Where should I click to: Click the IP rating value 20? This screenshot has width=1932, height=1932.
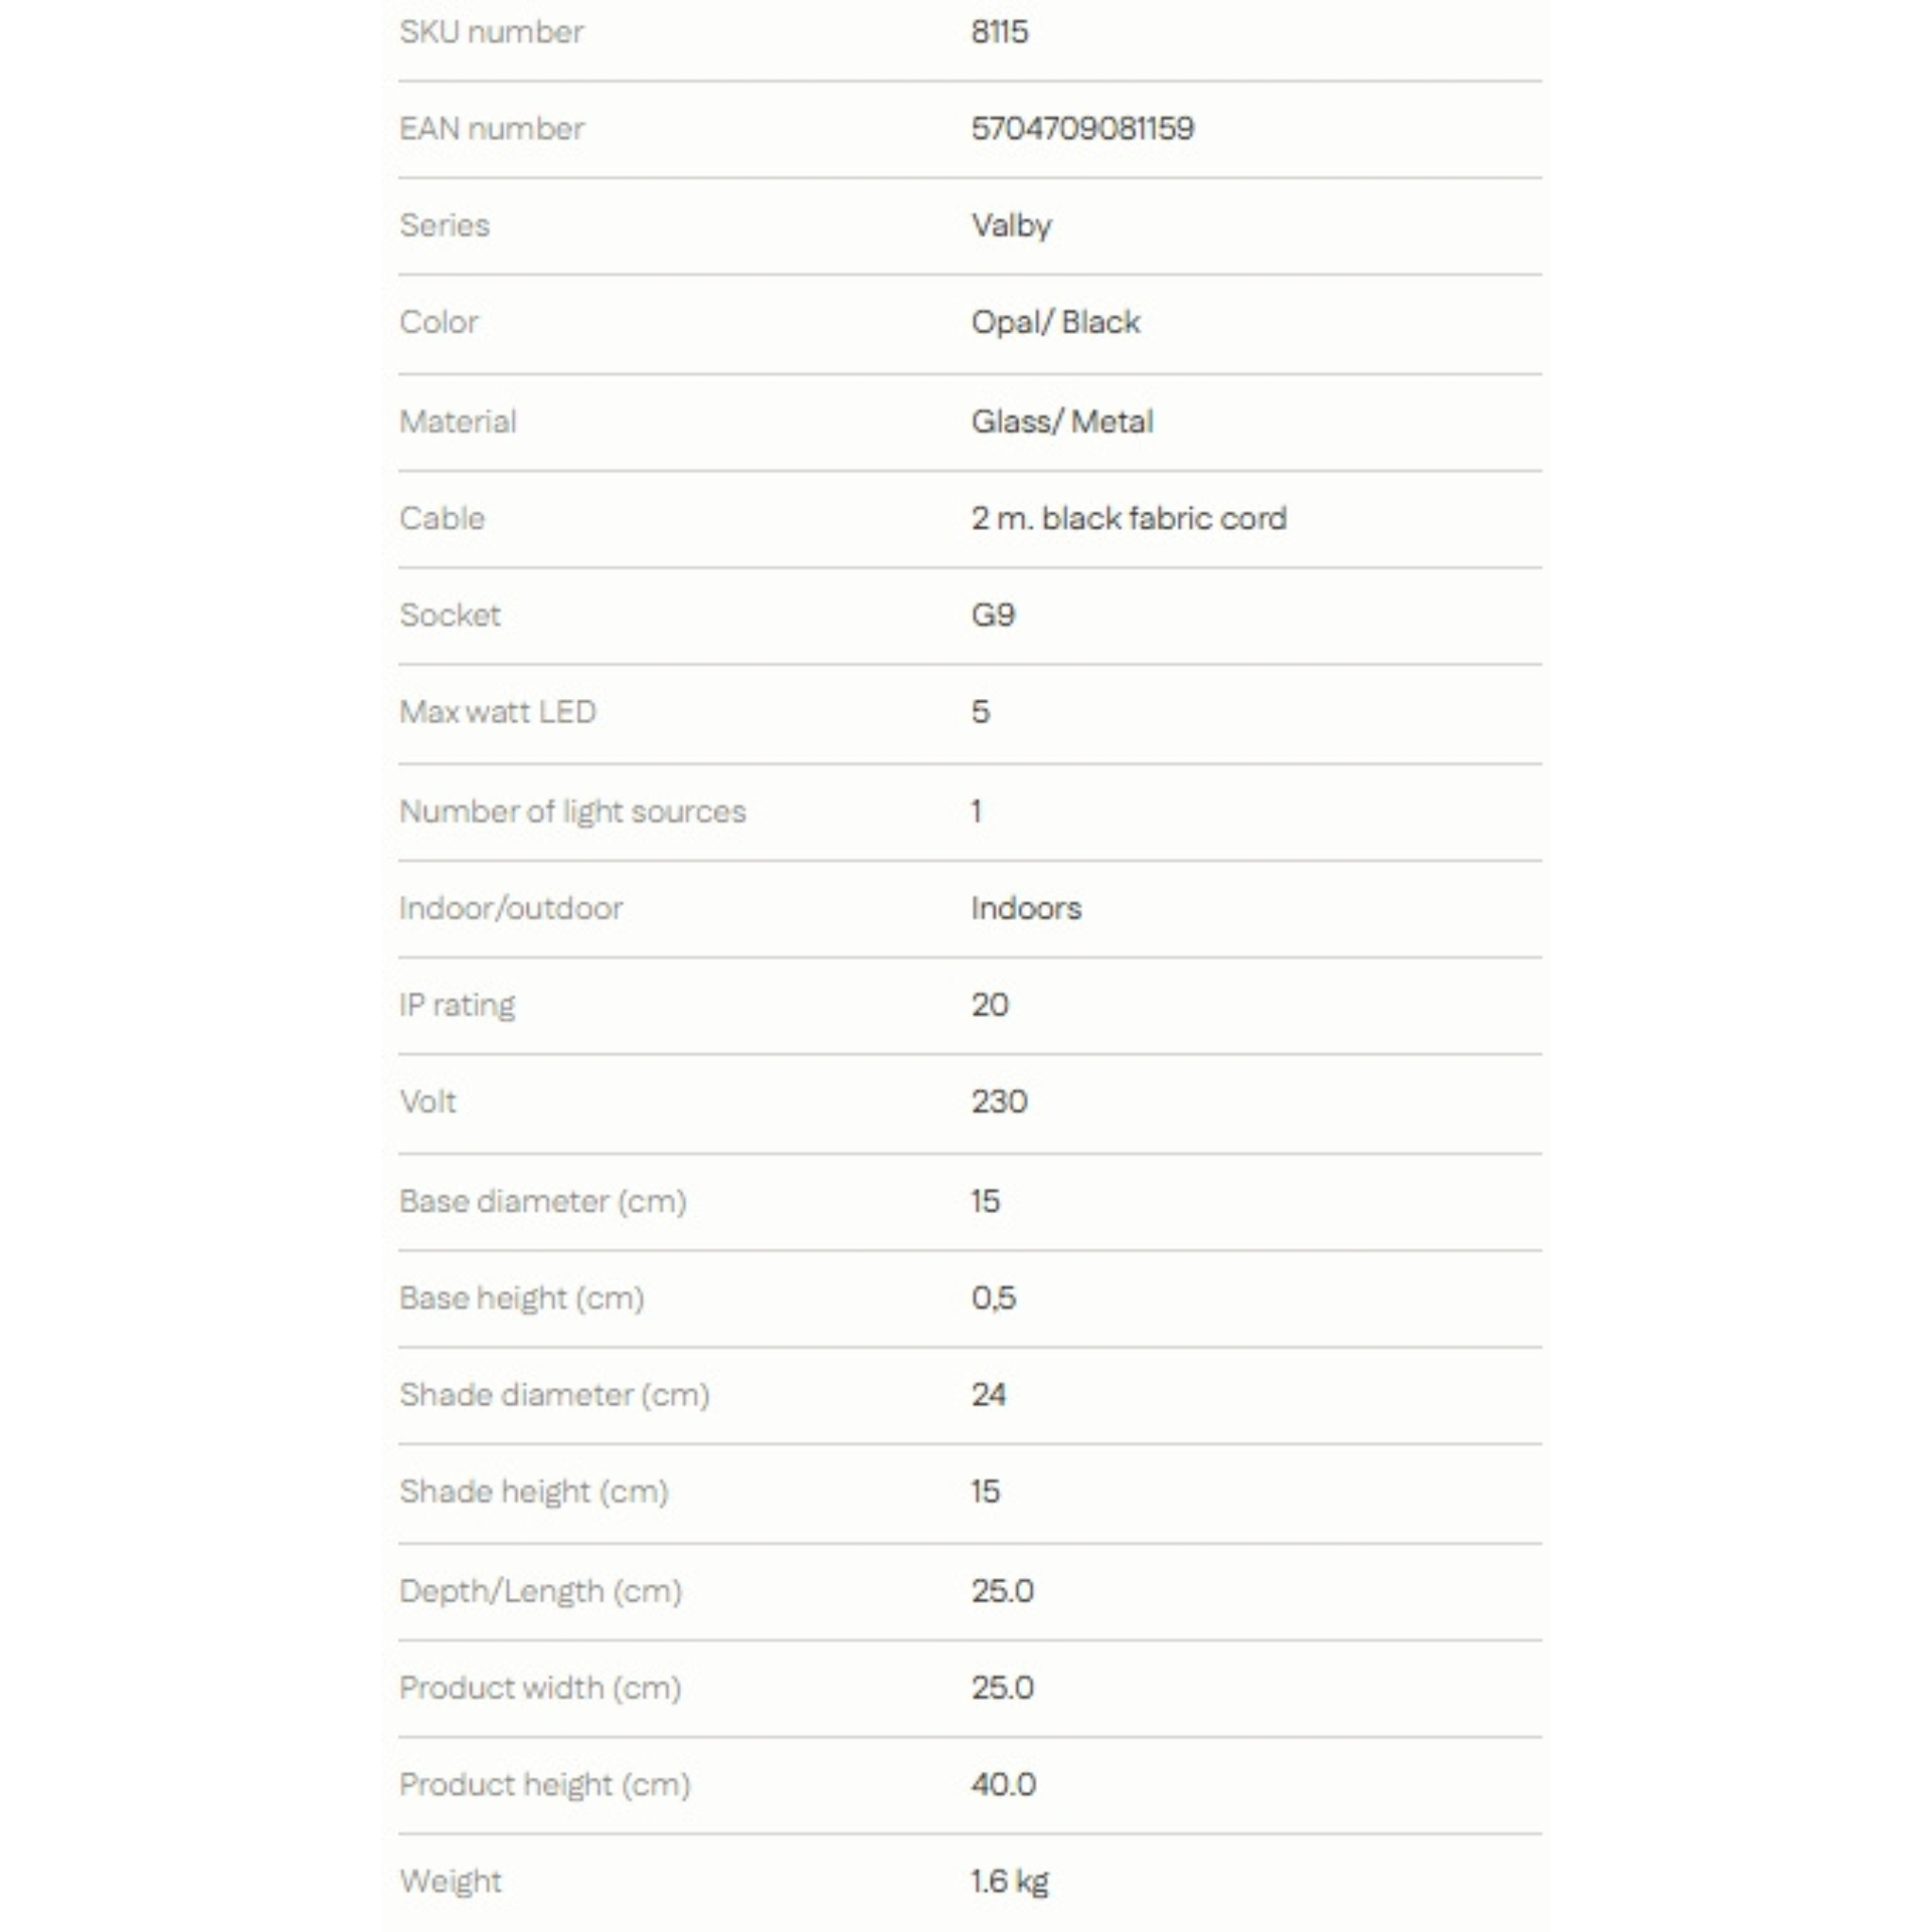pyautogui.click(x=990, y=1005)
